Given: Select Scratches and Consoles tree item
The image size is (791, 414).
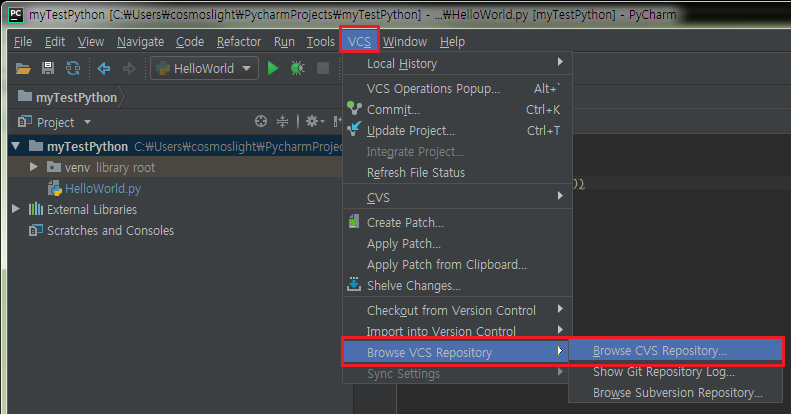Looking at the screenshot, I should (x=110, y=230).
